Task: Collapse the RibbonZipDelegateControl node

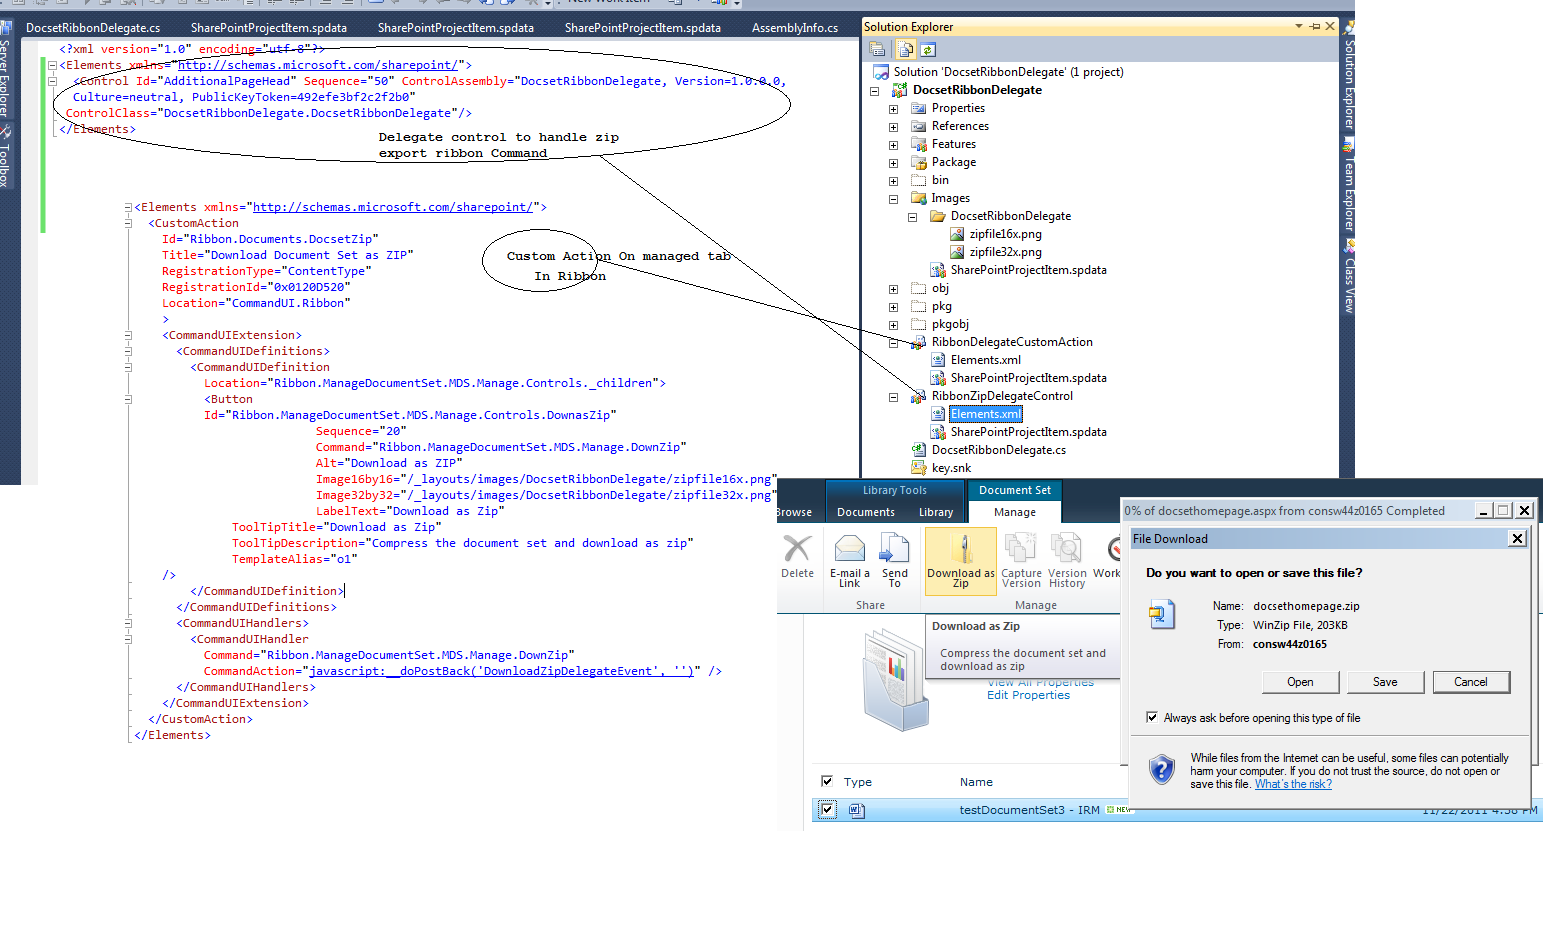Action: (x=893, y=397)
